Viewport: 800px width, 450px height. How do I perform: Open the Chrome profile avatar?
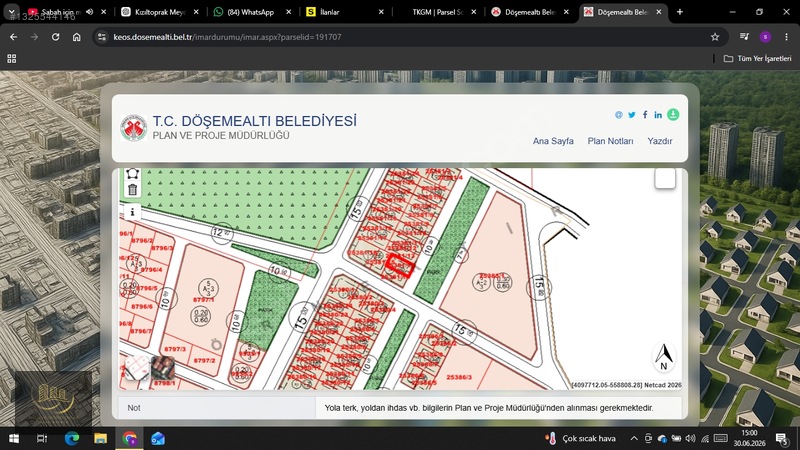[x=765, y=37]
